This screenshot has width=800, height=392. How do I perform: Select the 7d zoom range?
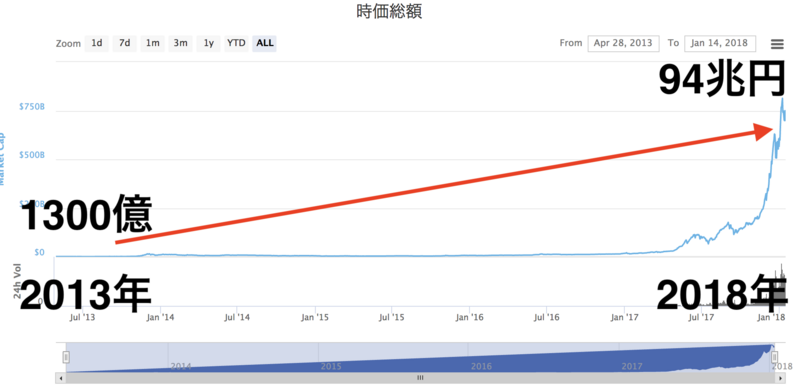124,43
